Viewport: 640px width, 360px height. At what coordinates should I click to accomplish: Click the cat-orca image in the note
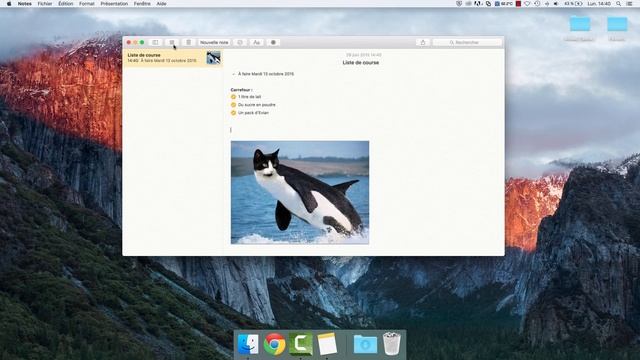(x=300, y=193)
